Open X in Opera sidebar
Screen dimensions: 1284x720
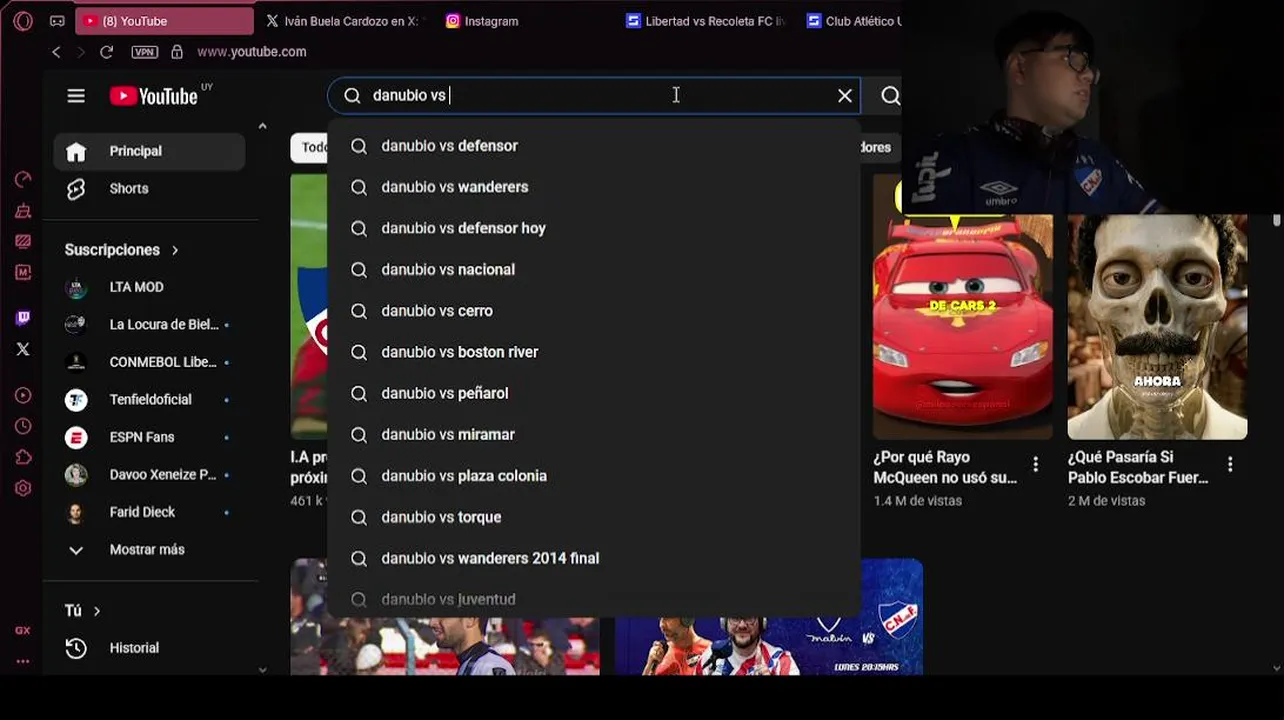point(23,349)
